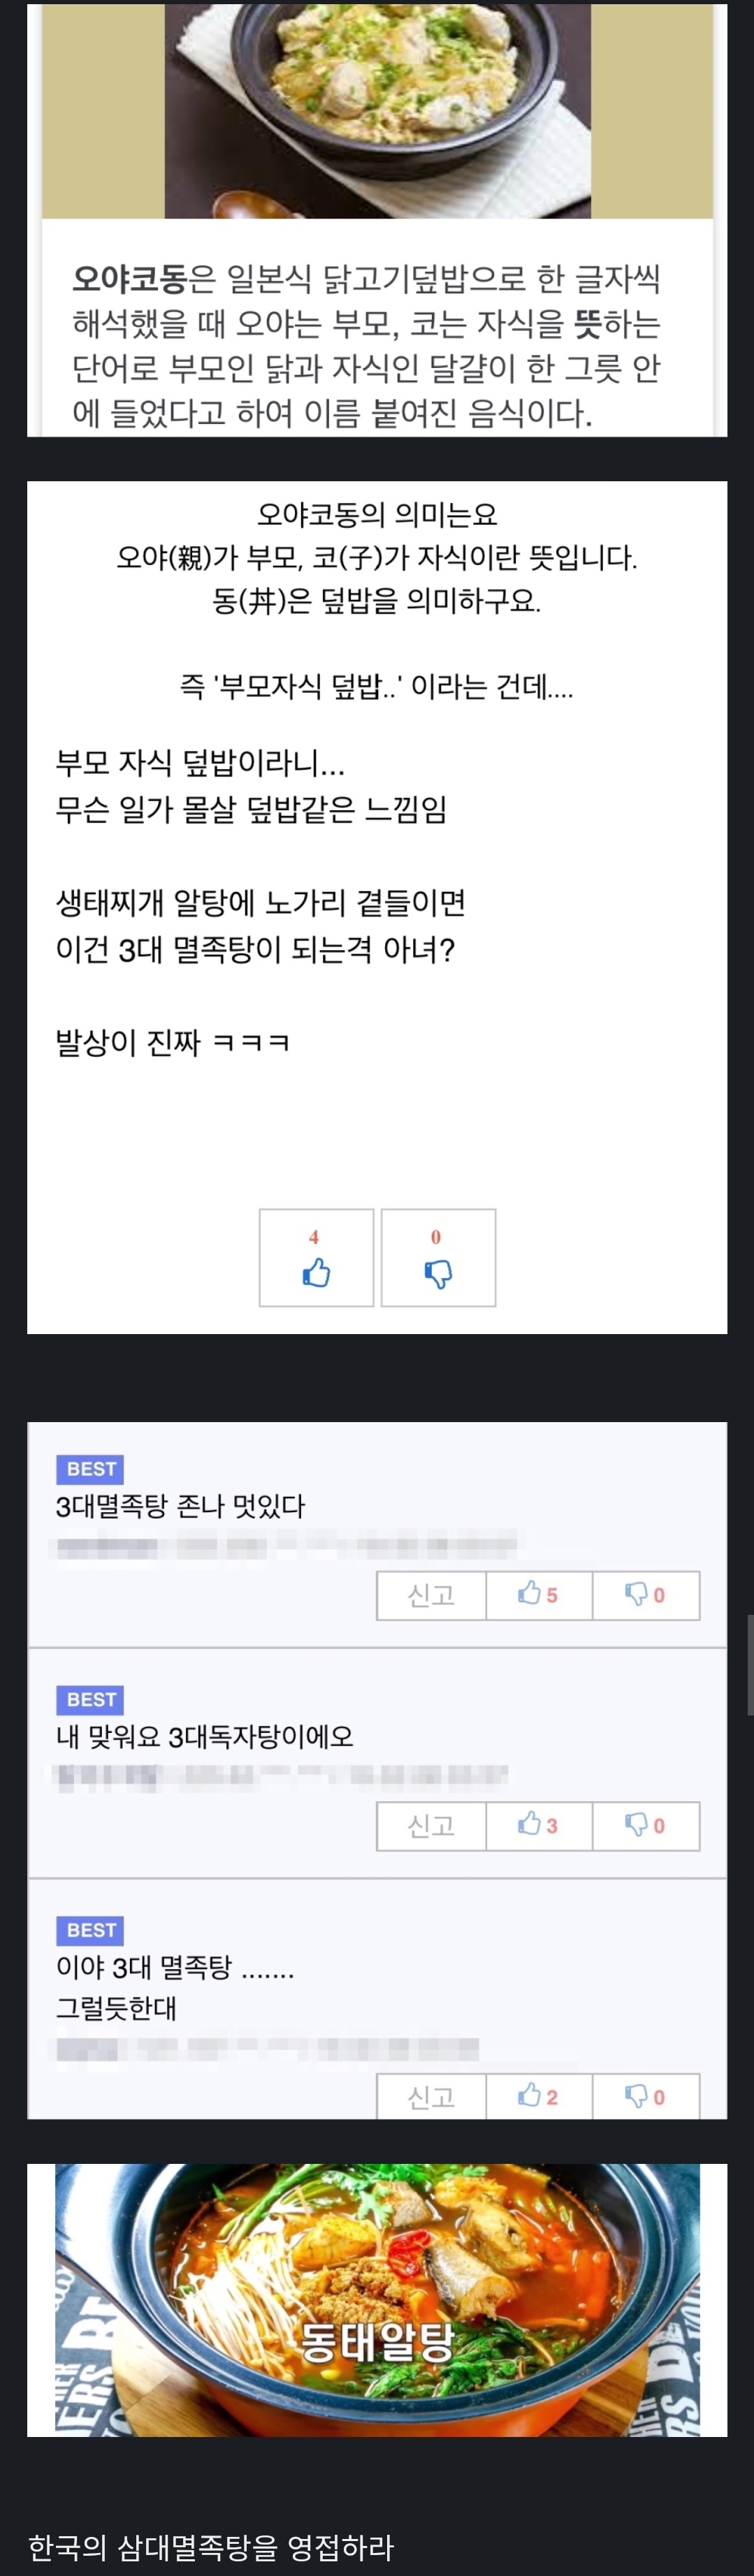Like the '3대독자탕이에오' comment
The image size is (754, 2576).
click(x=538, y=1826)
